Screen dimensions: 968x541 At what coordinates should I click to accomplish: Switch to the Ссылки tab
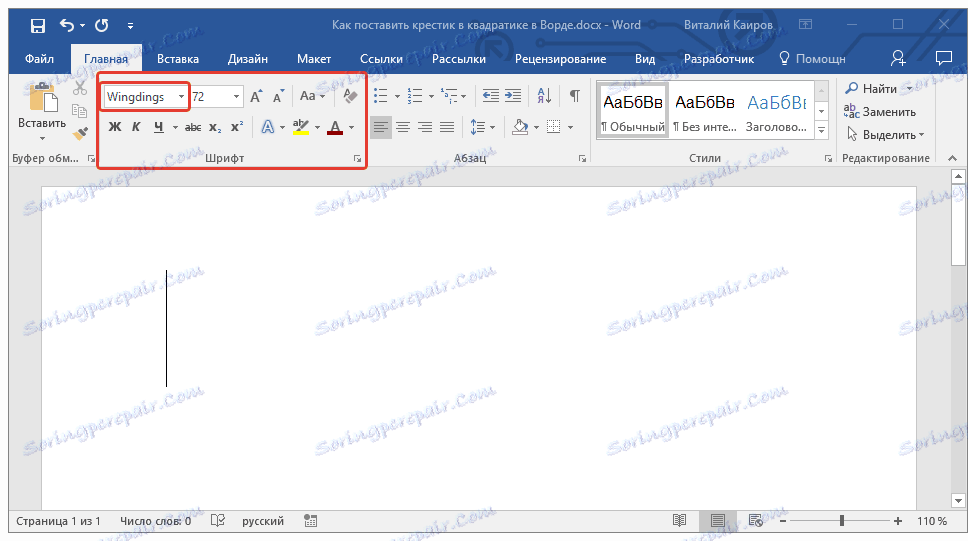381,59
